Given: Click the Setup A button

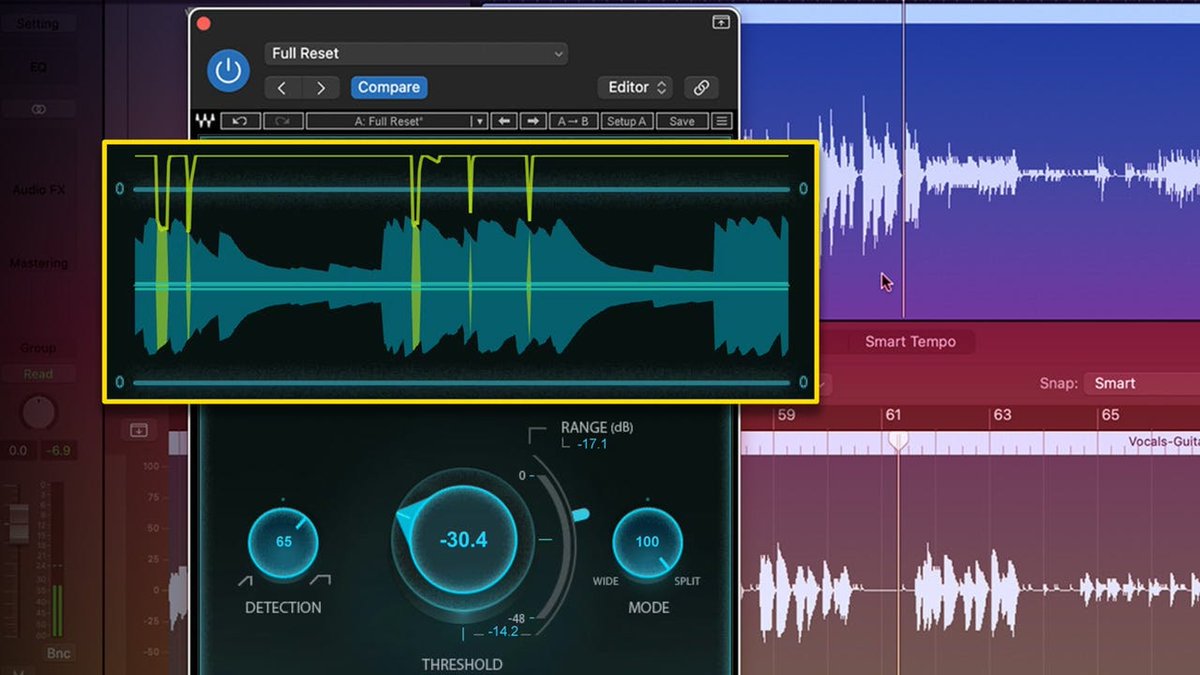Looking at the screenshot, I should point(628,121).
